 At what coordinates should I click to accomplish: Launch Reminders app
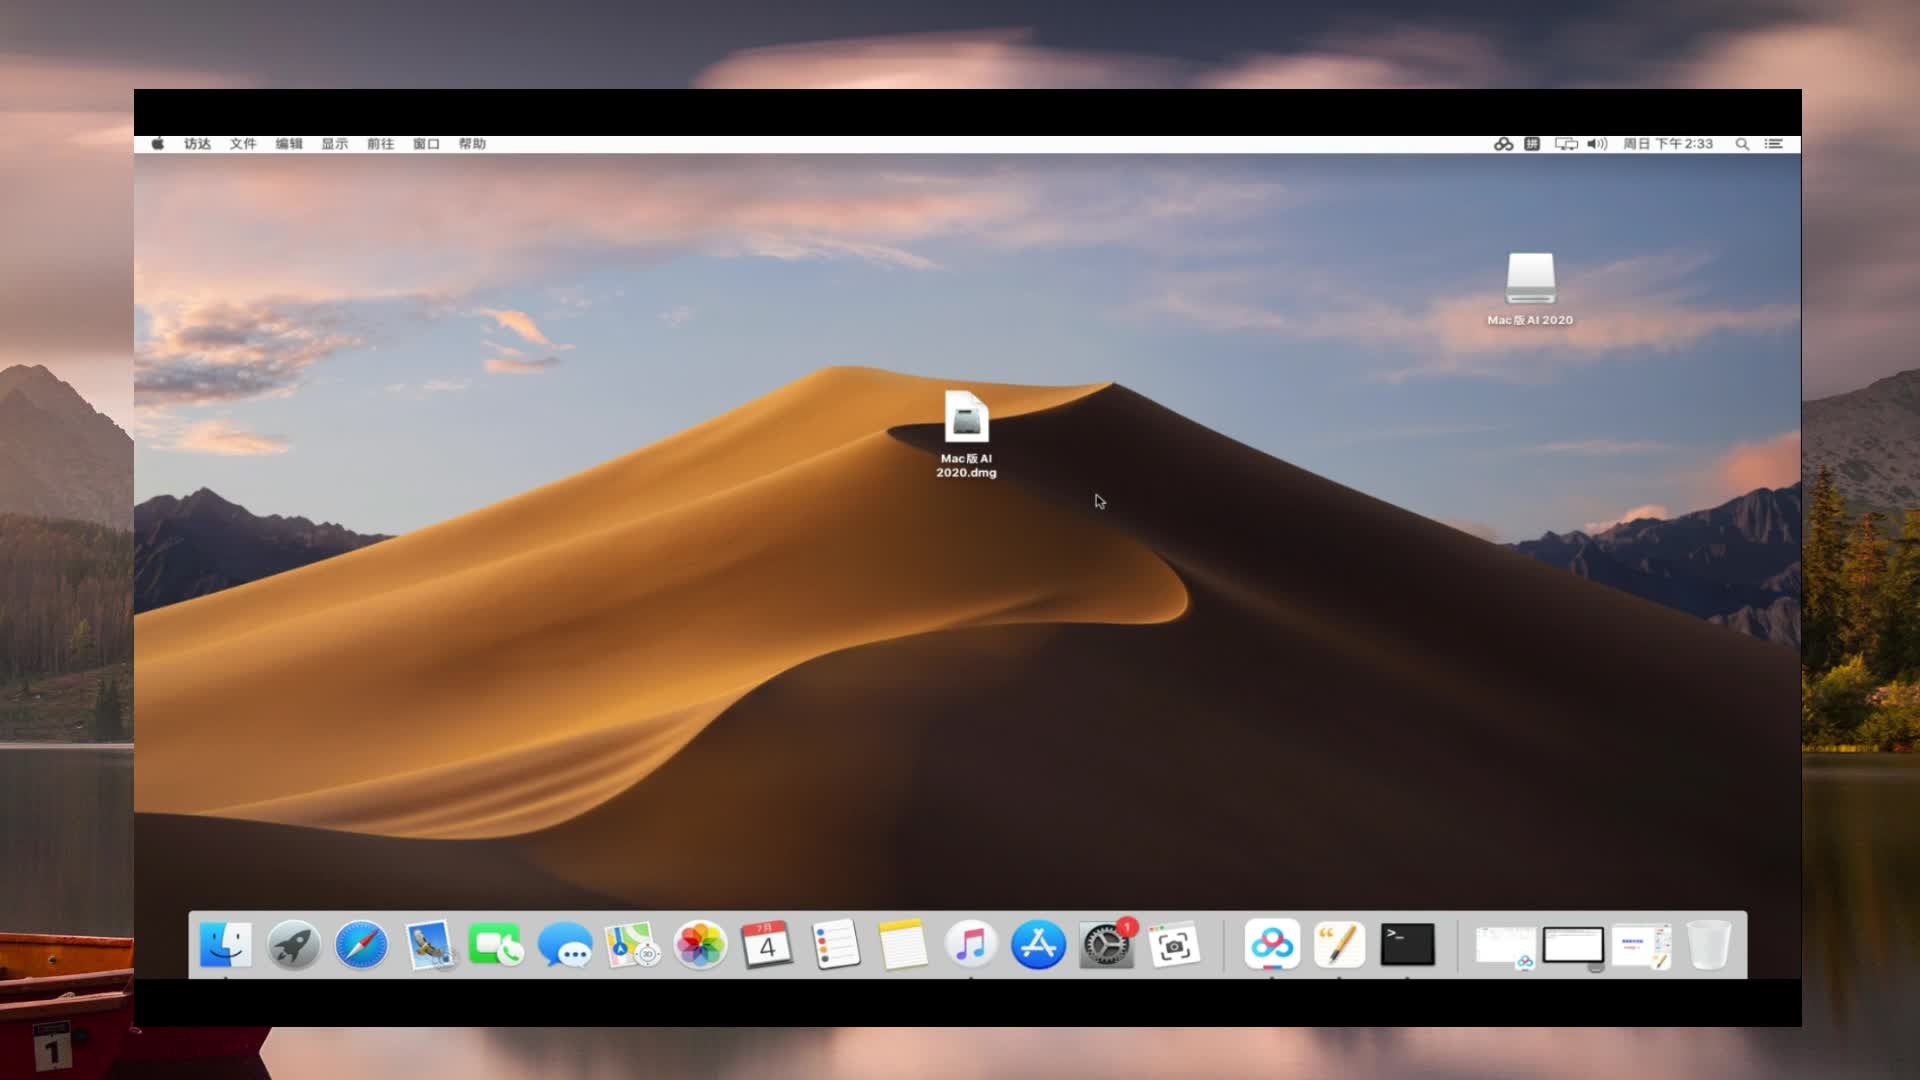point(835,944)
